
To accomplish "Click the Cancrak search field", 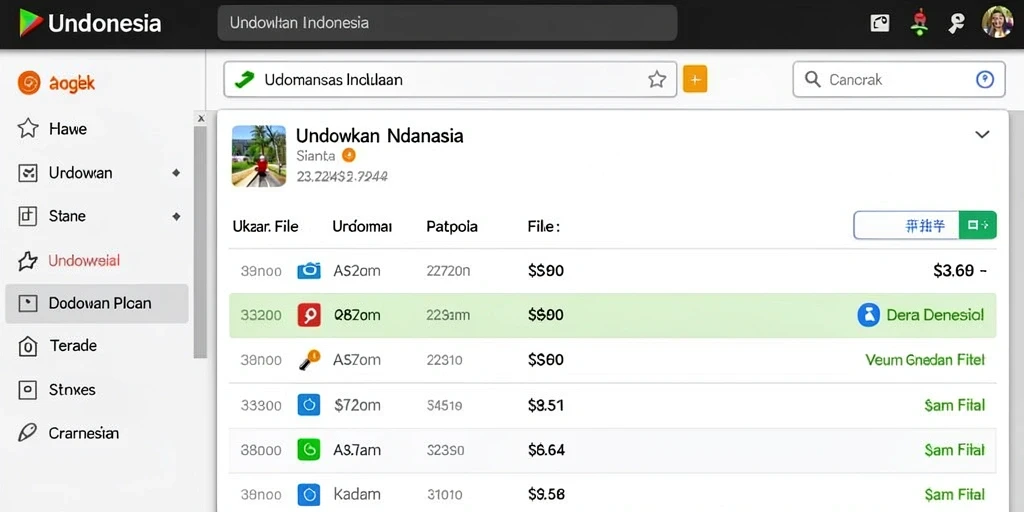I will click(x=899, y=80).
